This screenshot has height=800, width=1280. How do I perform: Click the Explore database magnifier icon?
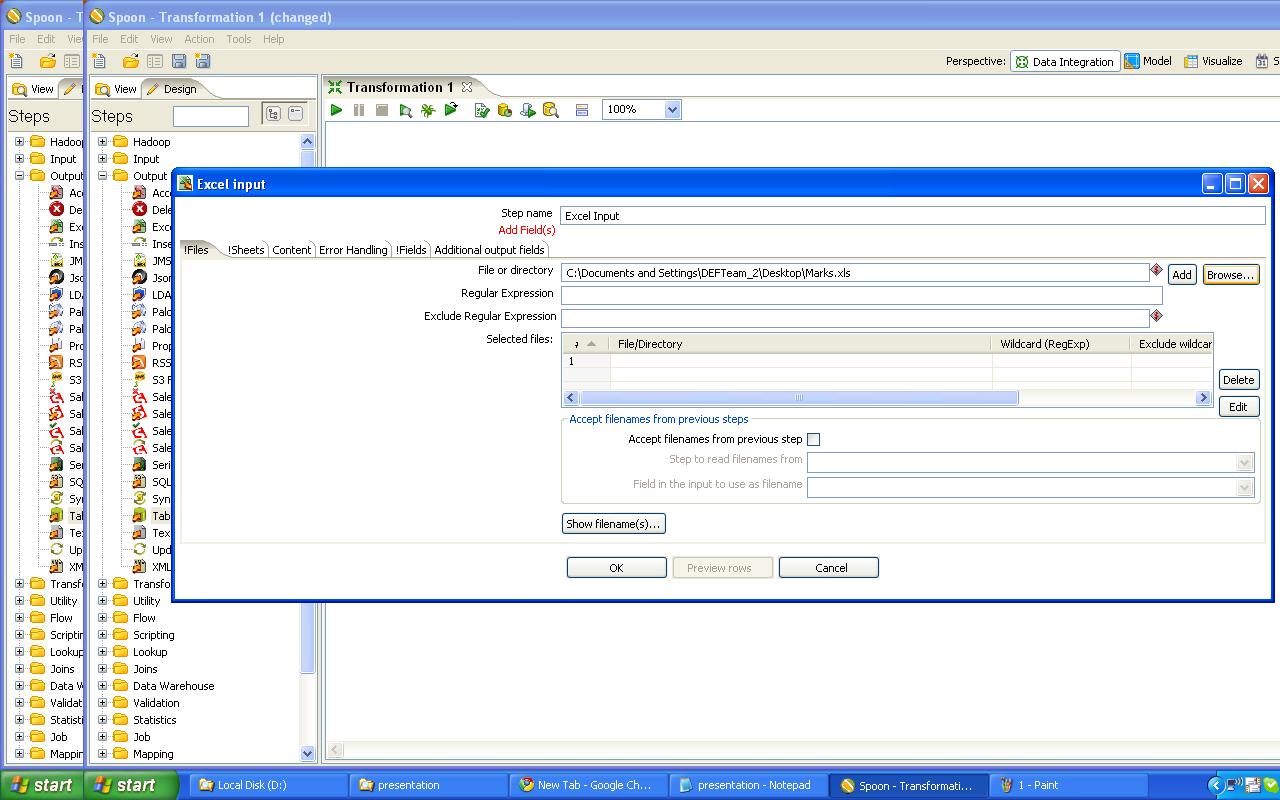(x=549, y=110)
